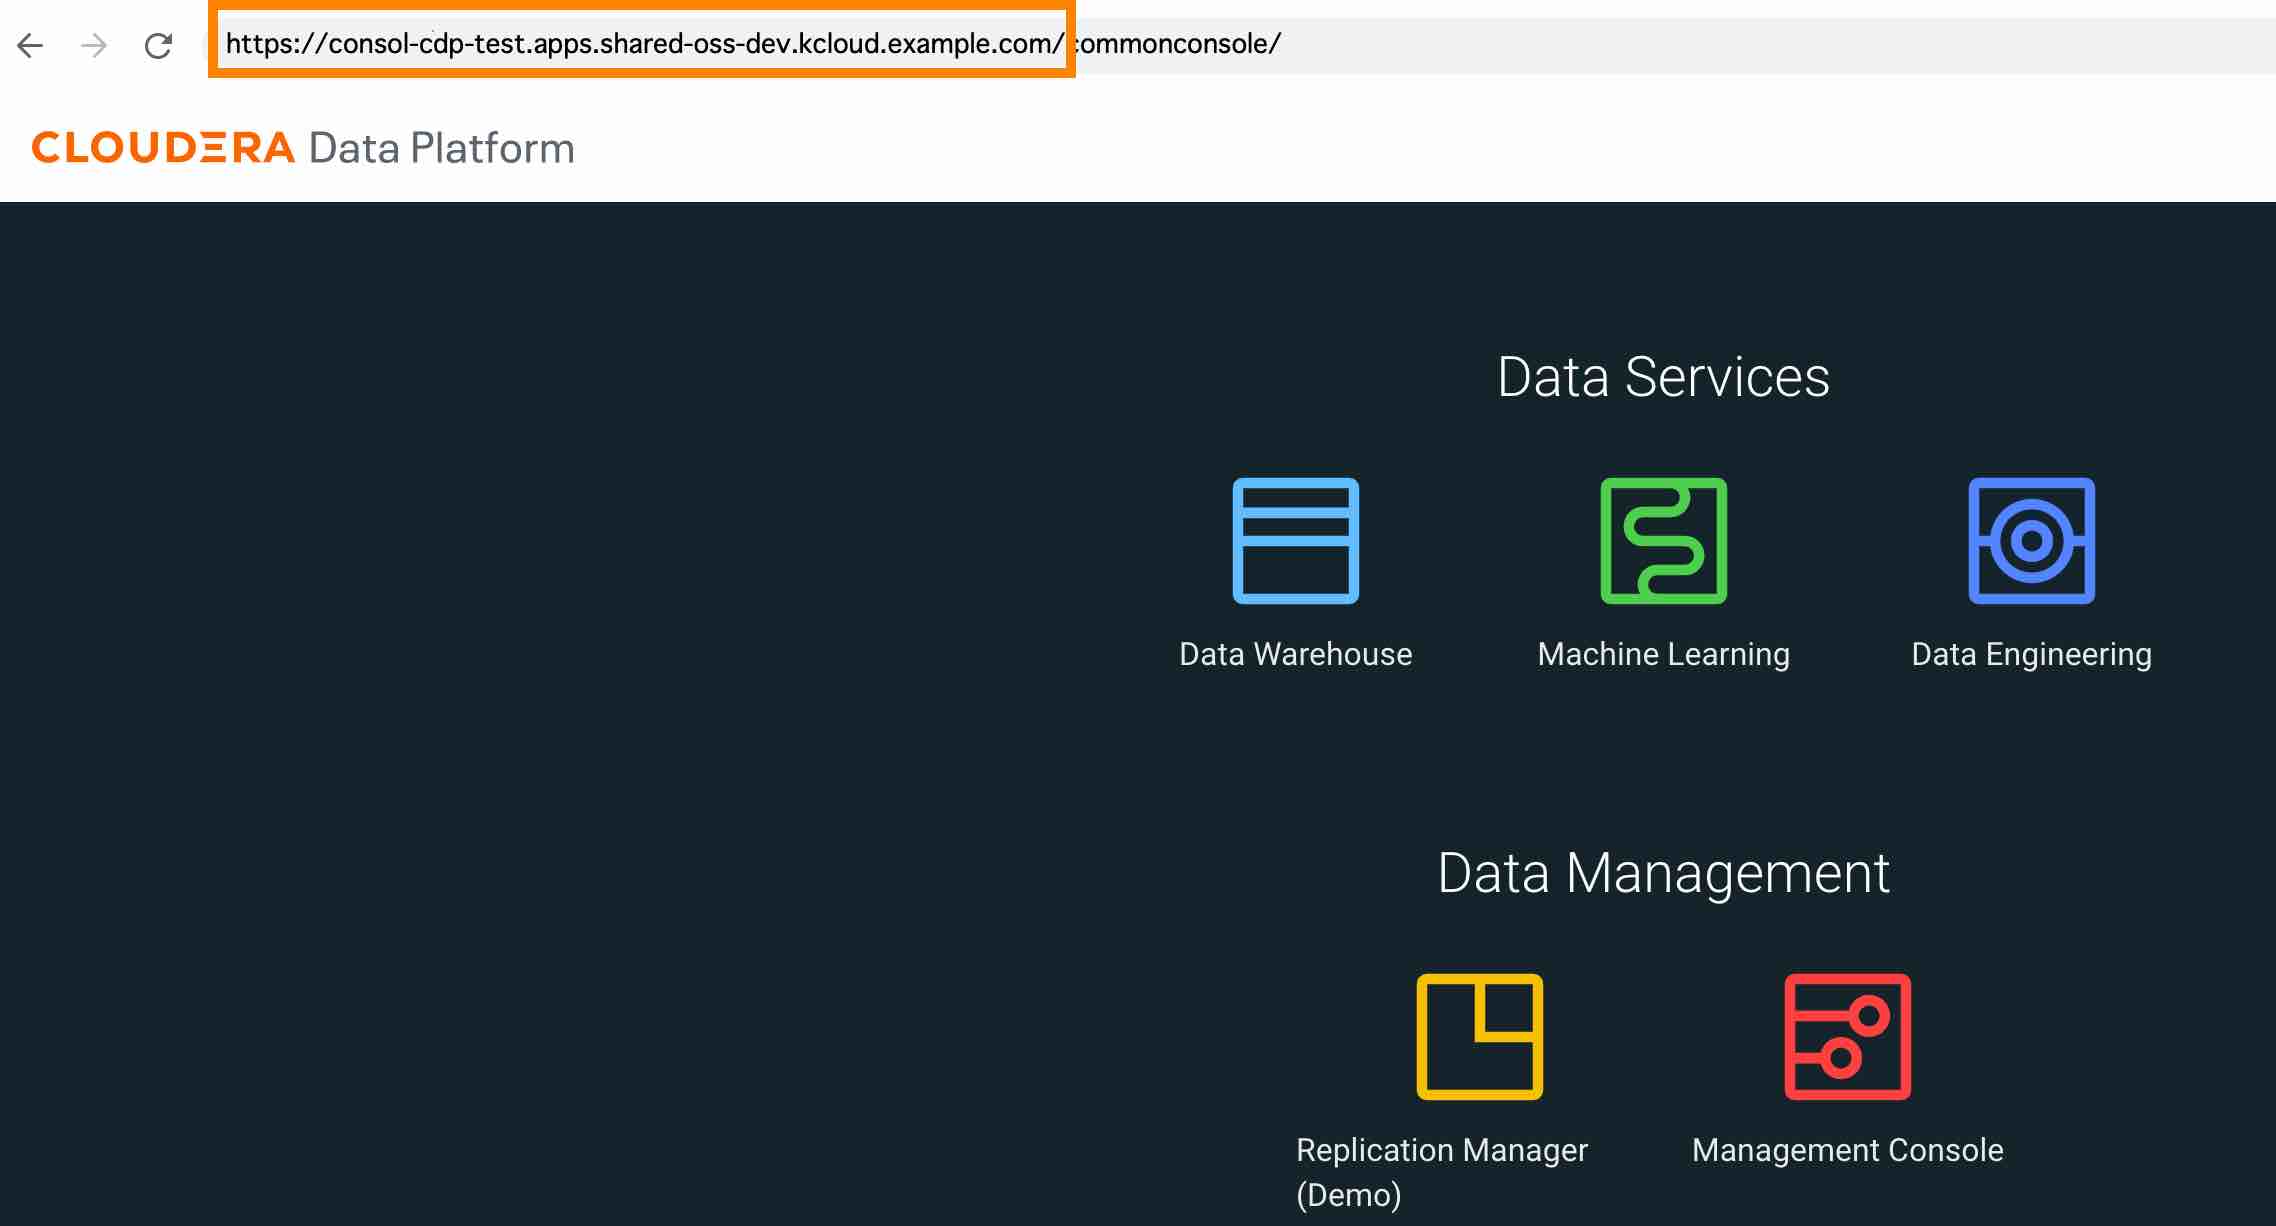Open the yellow Replication Manager icon

[1479, 1037]
